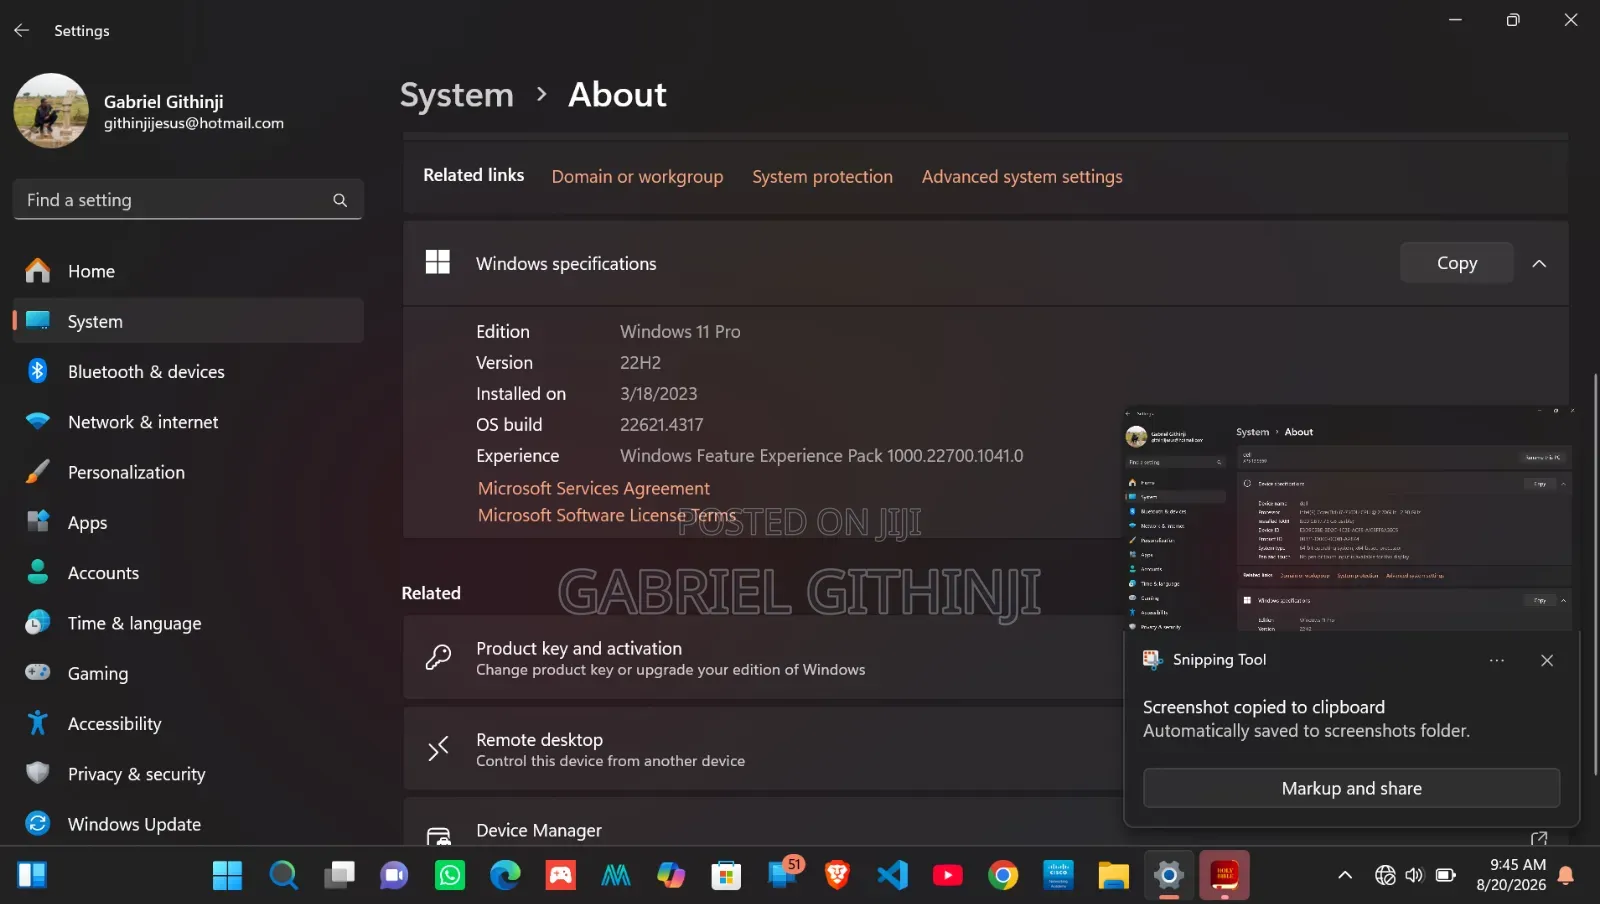Copy the Windows specifications
Viewport: 1600px width, 904px height.
point(1456,263)
